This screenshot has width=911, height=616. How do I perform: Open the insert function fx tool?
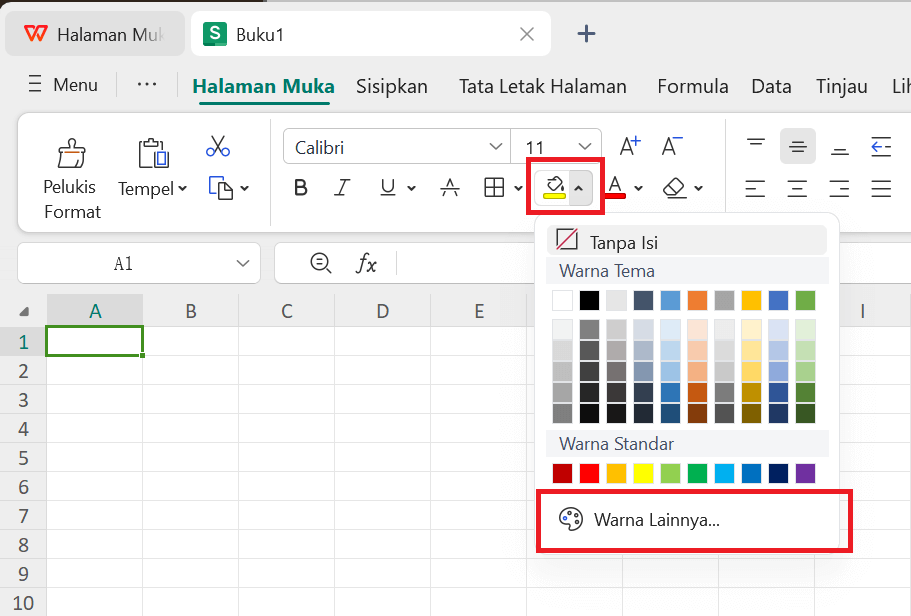(x=367, y=263)
